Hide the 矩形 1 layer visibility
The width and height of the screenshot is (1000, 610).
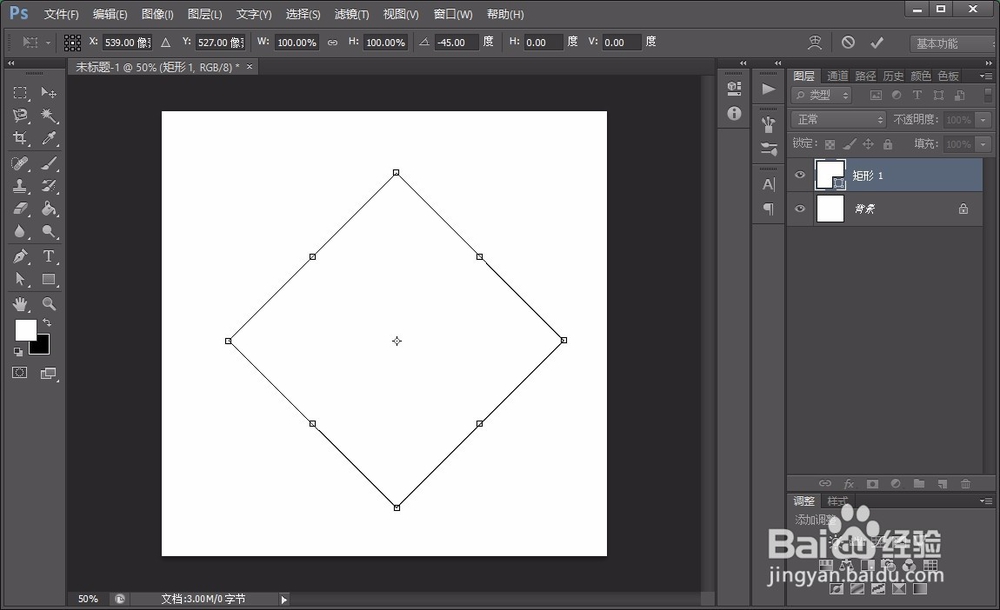[x=799, y=174]
